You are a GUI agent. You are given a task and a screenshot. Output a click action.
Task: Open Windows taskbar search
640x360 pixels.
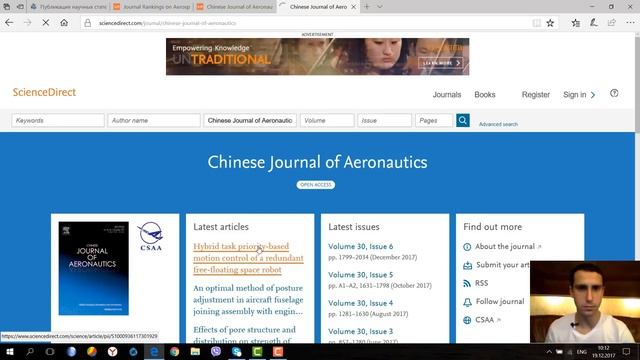tap(30, 351)
